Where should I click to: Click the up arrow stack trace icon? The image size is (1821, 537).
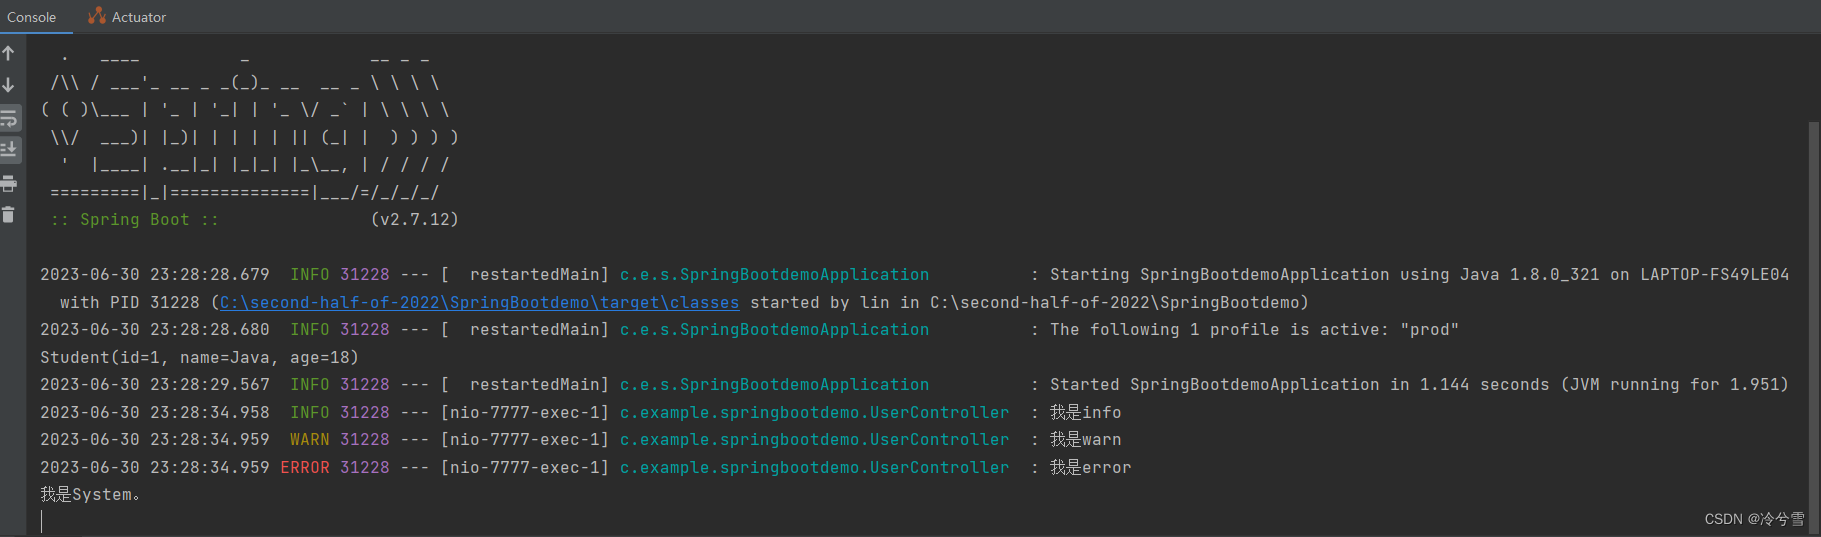click(9, 53)
